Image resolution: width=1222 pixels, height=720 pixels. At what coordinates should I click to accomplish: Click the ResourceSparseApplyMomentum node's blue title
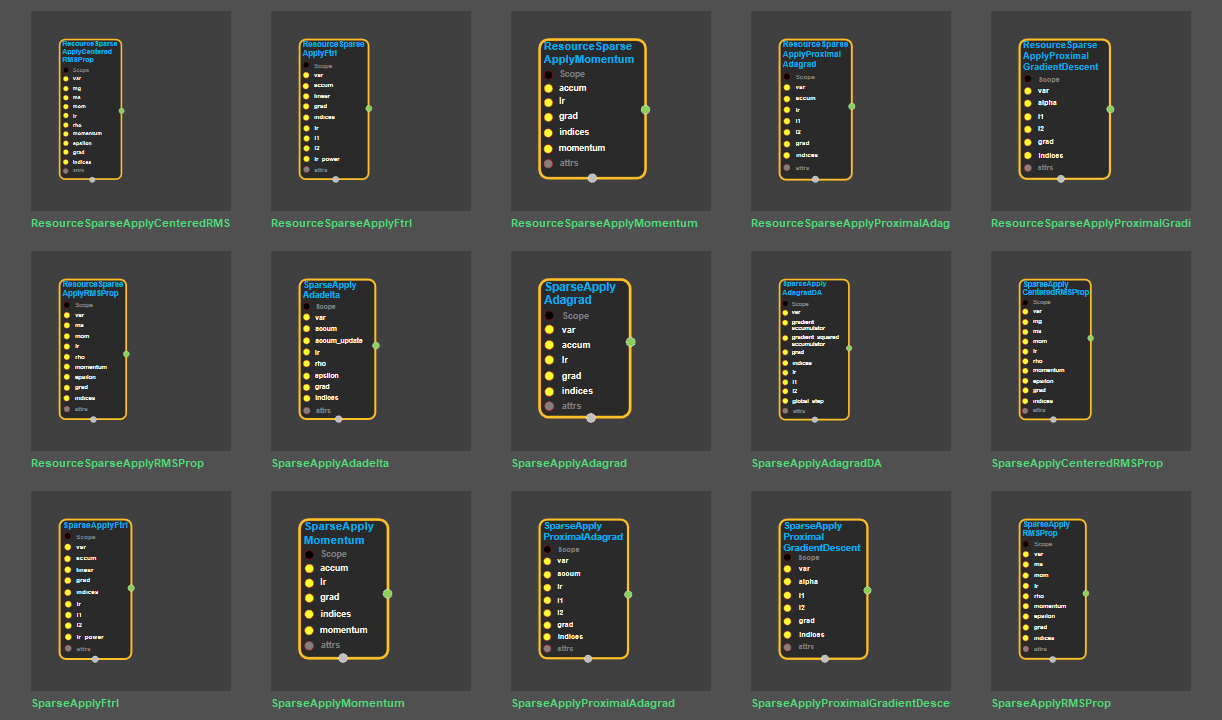pyautogui.click(x=588, y=53)
